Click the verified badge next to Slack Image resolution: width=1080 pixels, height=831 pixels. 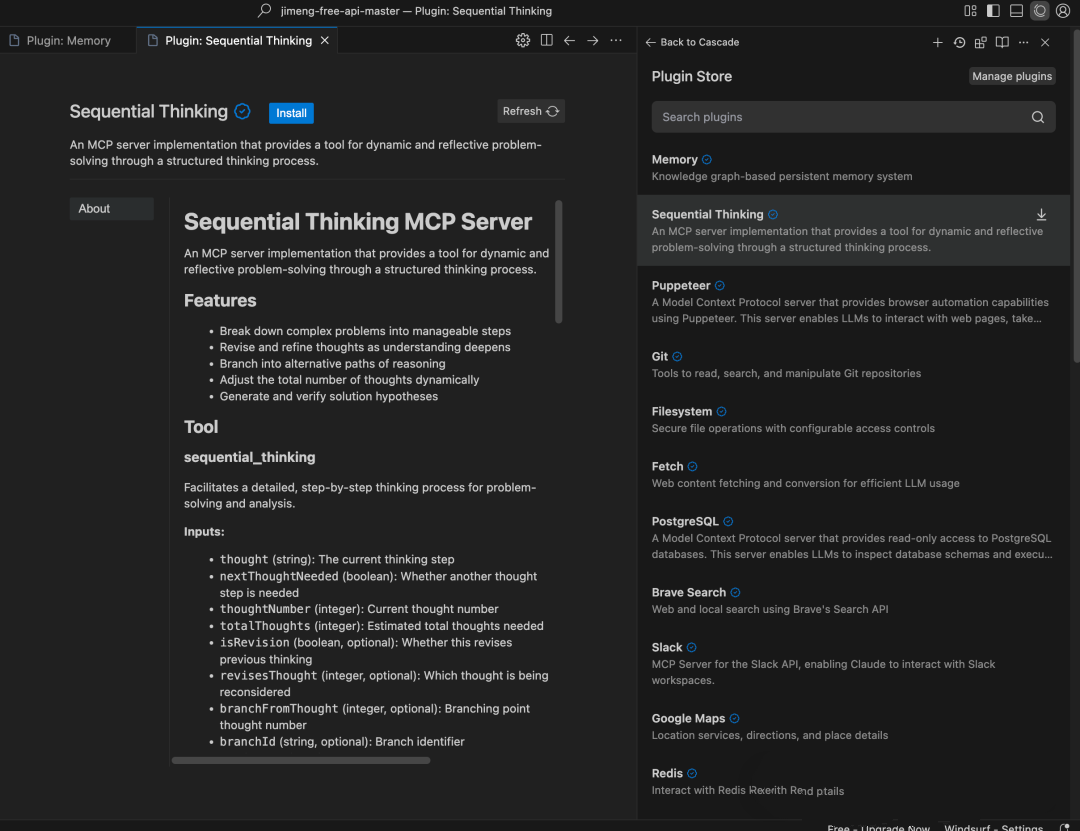692,648
